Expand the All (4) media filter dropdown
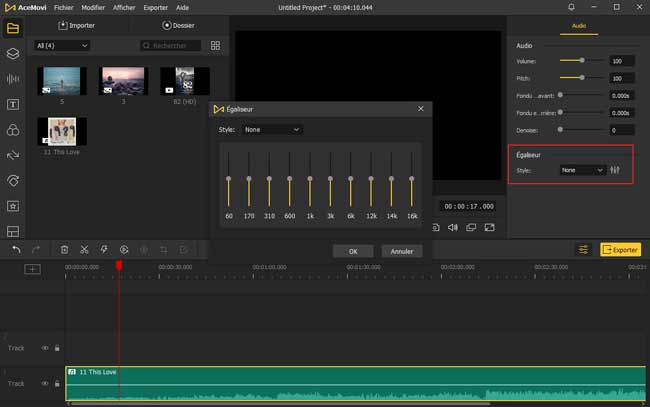 62,46
